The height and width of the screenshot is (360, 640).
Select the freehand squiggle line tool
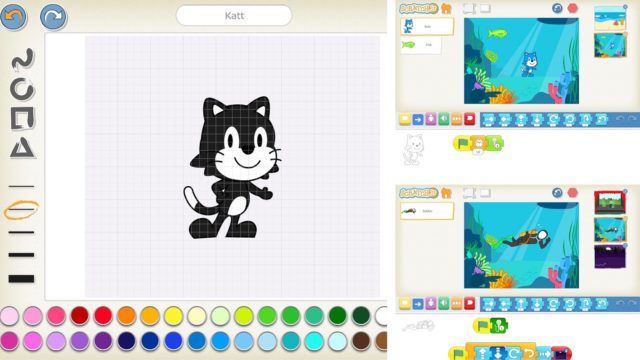tap(22, 60)
